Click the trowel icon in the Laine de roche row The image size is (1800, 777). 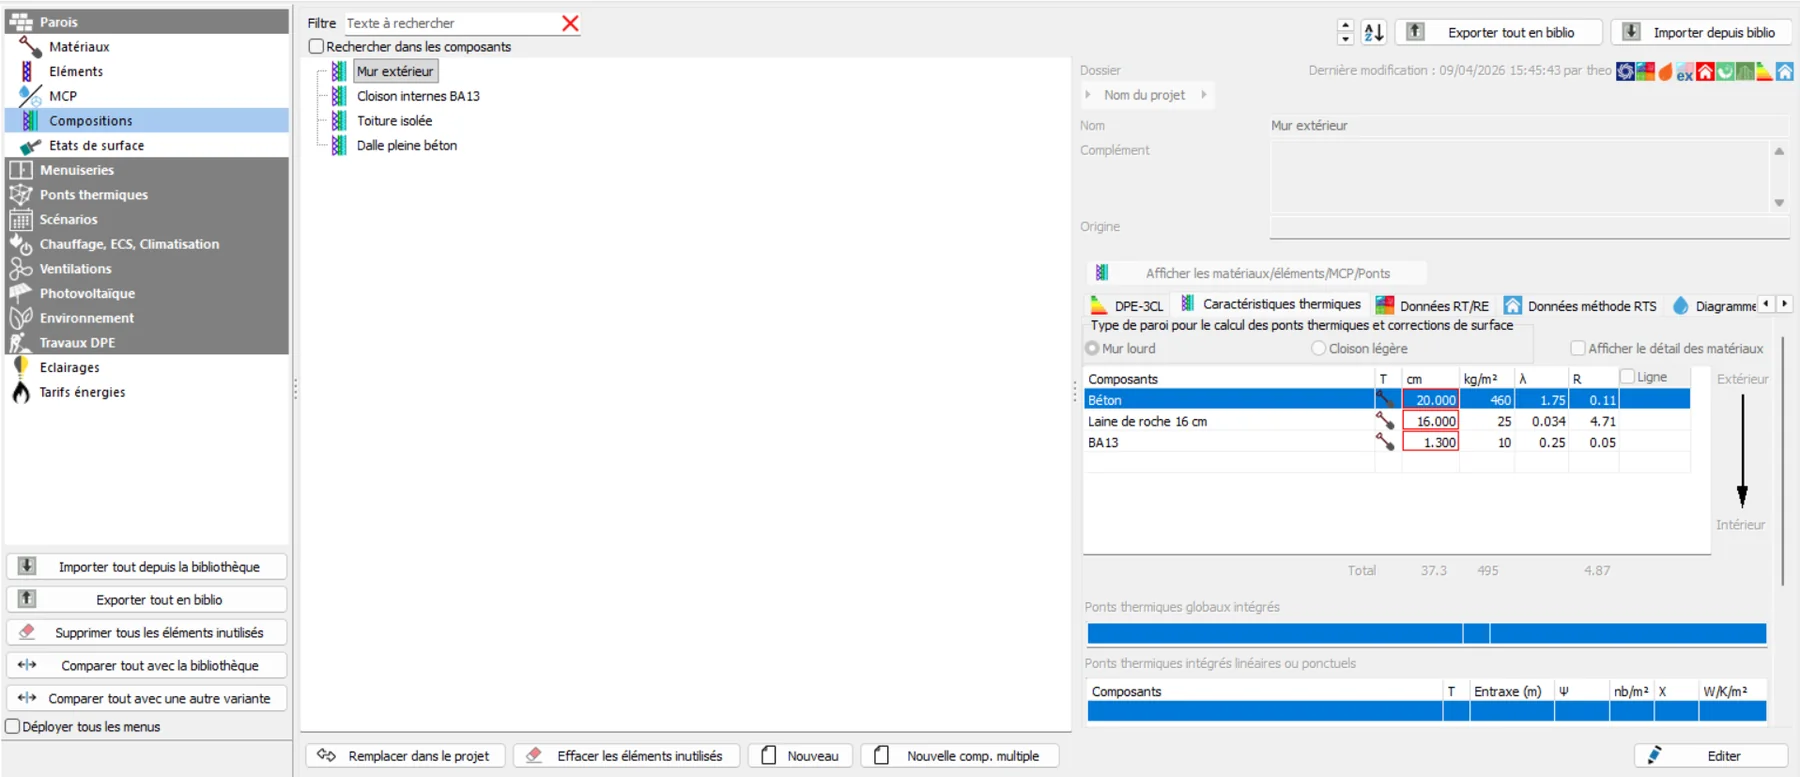(x=1385, y=421)
